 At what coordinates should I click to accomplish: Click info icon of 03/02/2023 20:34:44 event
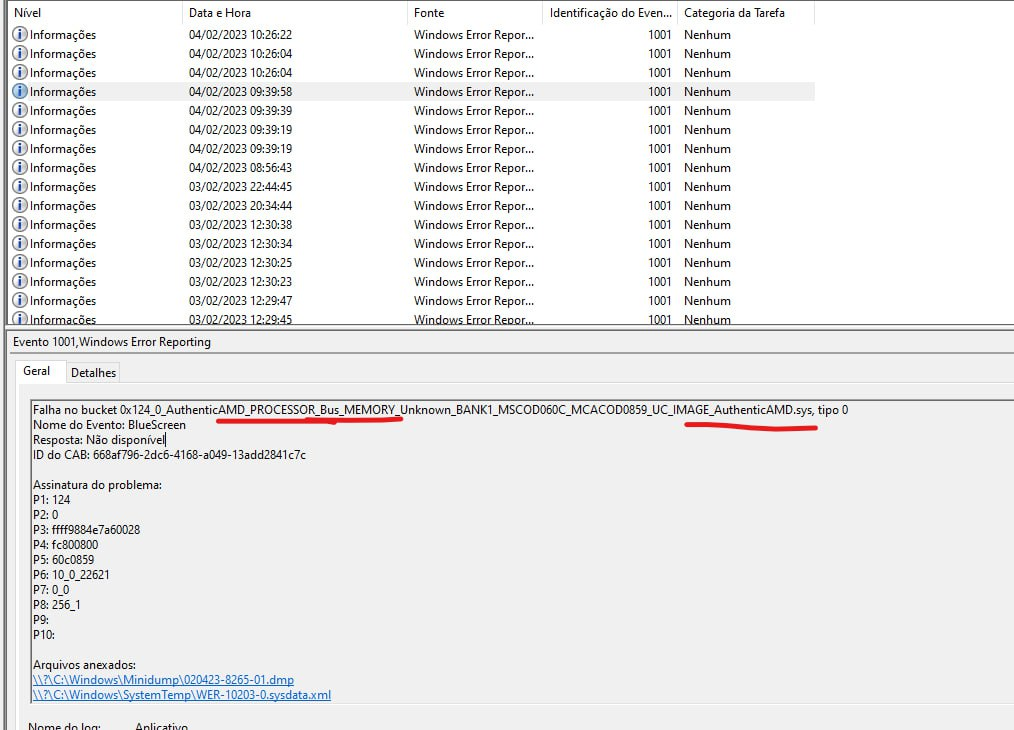click(x=20, y=206)
